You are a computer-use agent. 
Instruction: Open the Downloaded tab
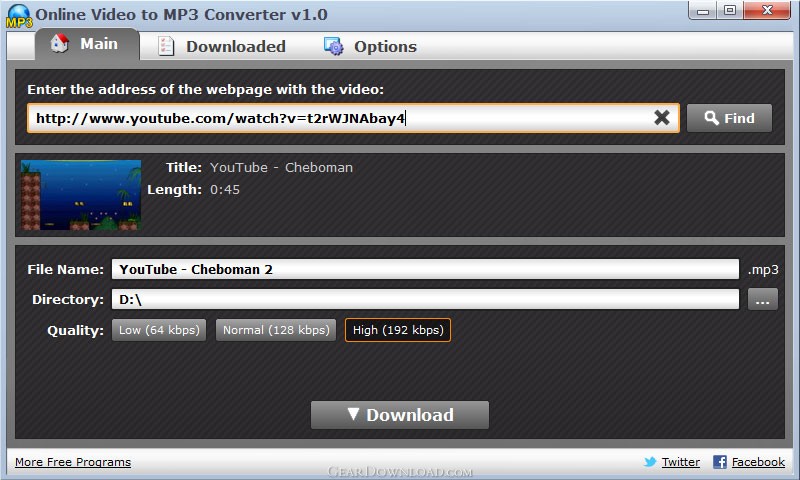click(221, 46)
